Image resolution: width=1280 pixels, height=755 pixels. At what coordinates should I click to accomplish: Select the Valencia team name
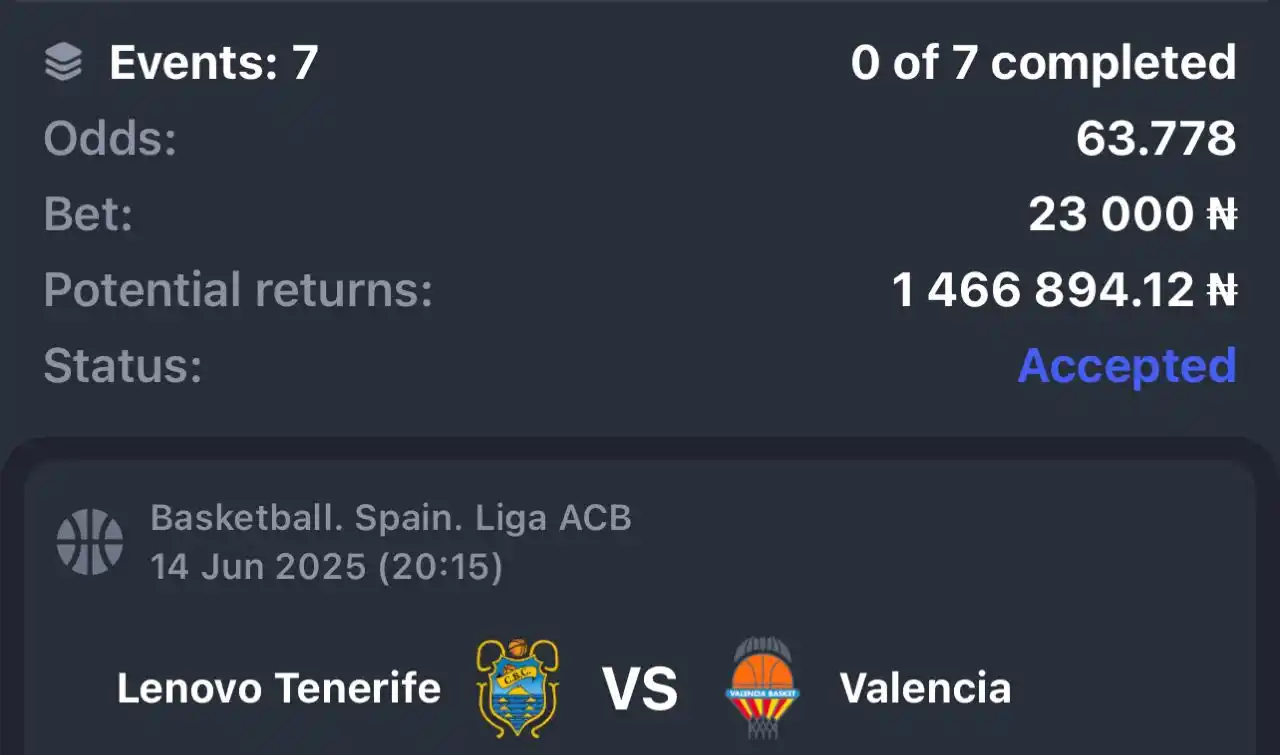pyautogui.click(x=925, y=688)
